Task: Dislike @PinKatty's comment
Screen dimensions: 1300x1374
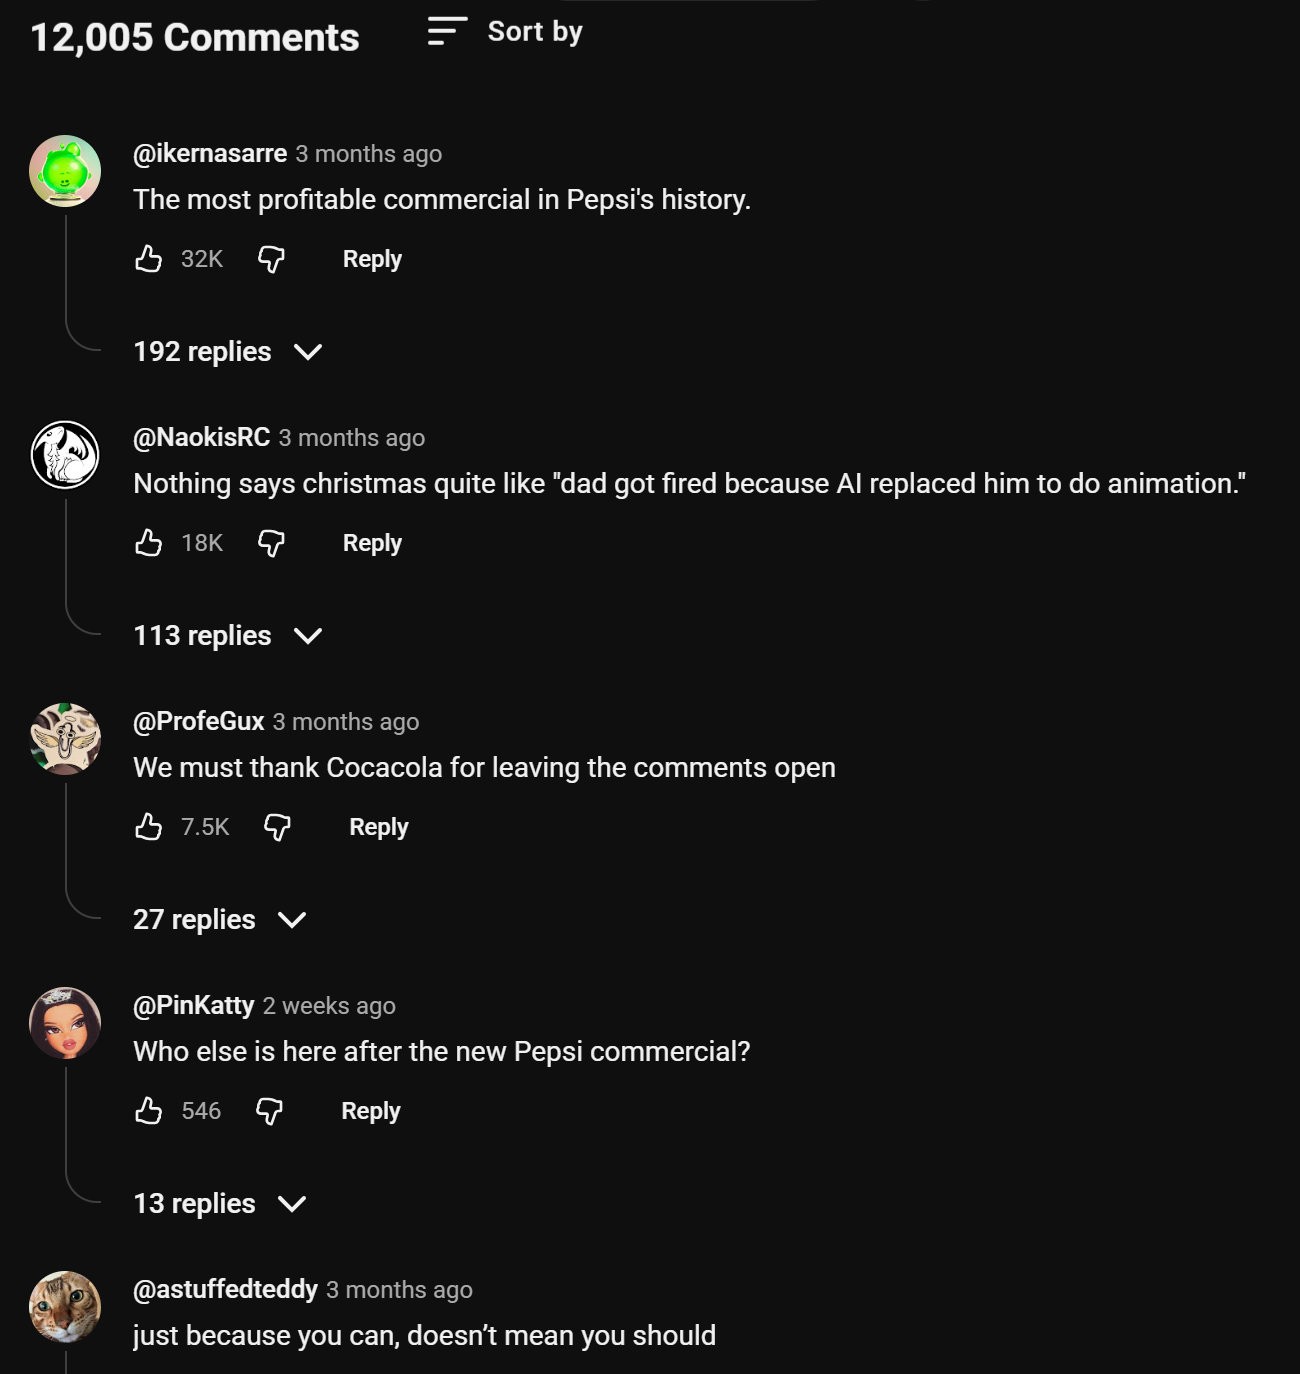Action: 269,1111
